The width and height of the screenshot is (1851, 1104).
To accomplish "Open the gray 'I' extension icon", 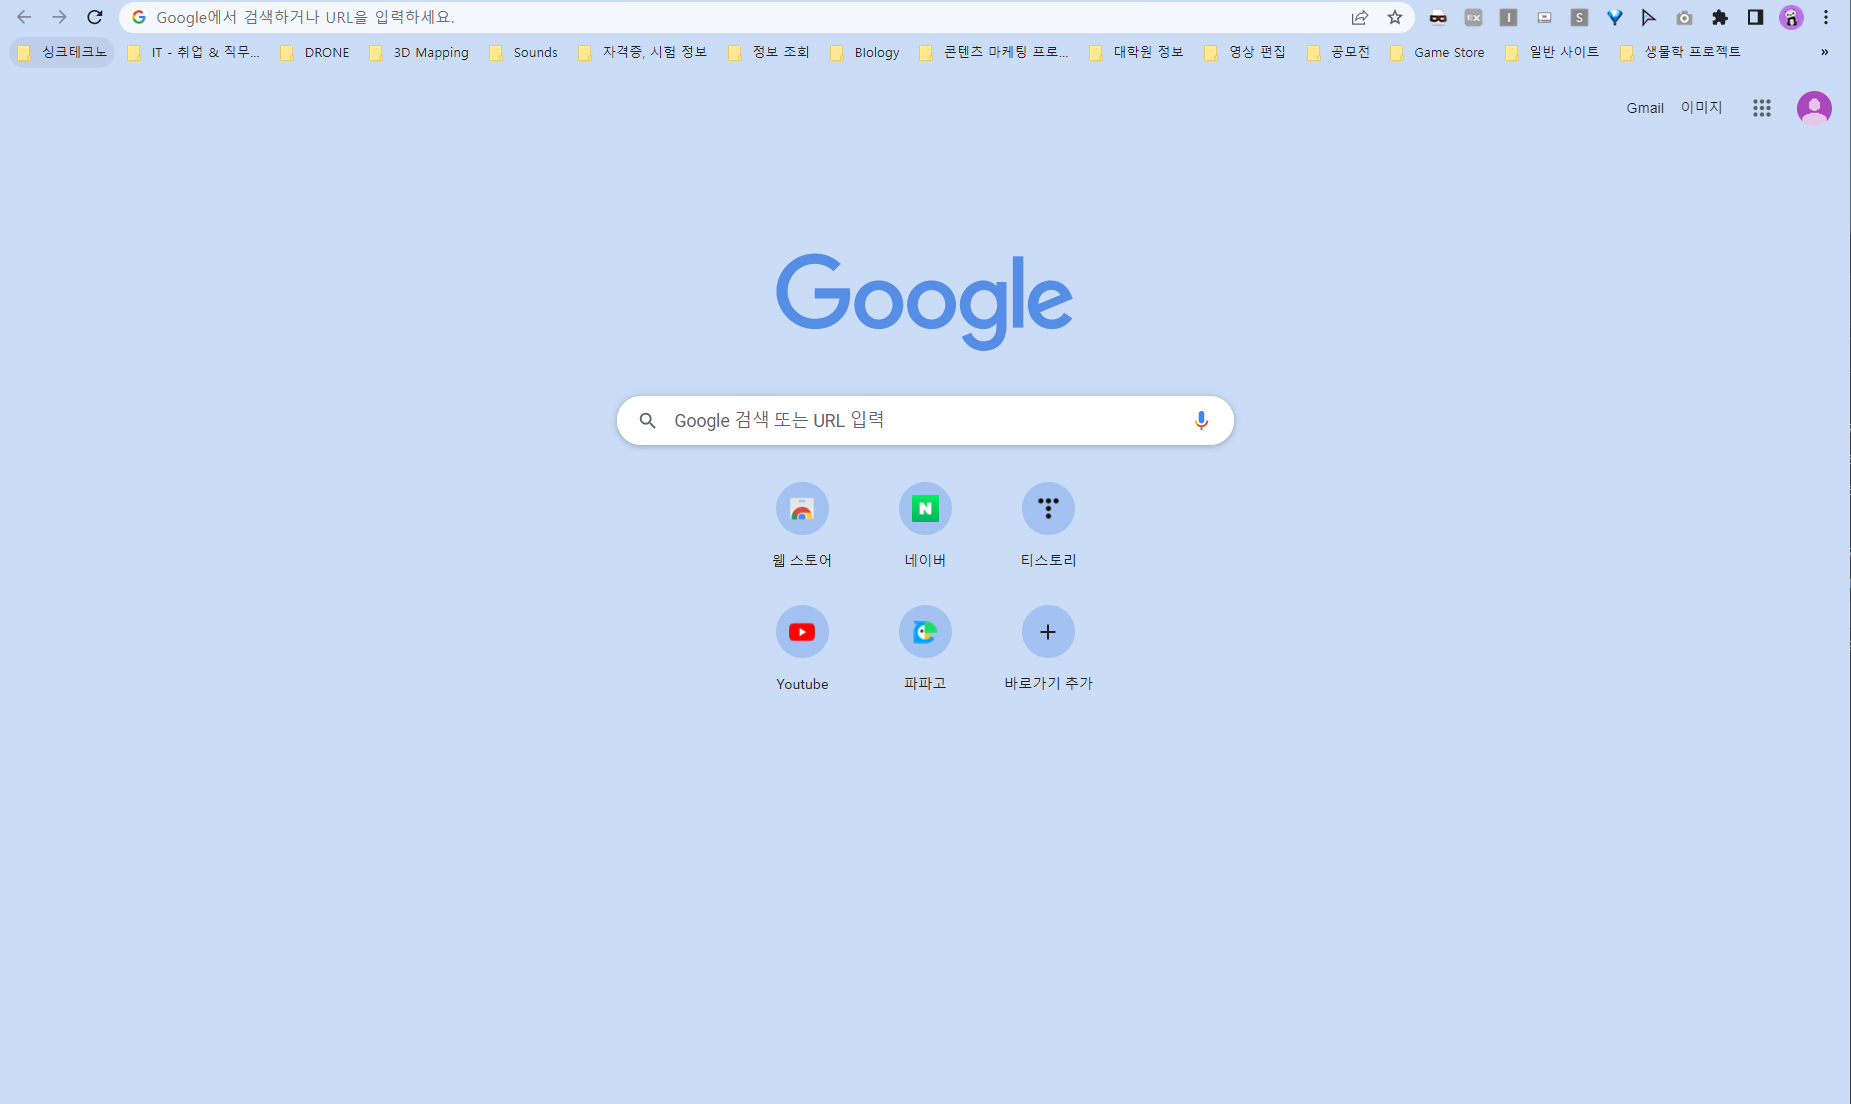I will coord(1509,17).
